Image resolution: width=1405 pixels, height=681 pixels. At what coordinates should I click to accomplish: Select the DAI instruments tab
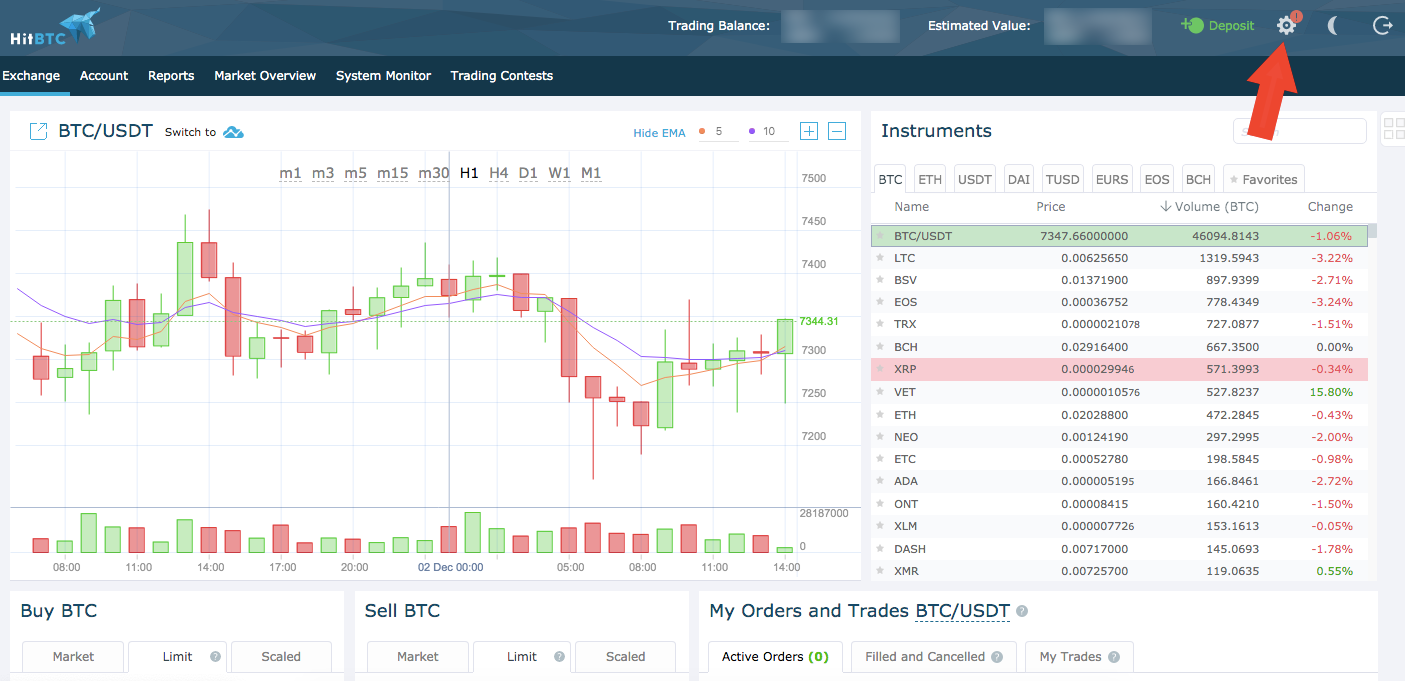[1019, 179]
